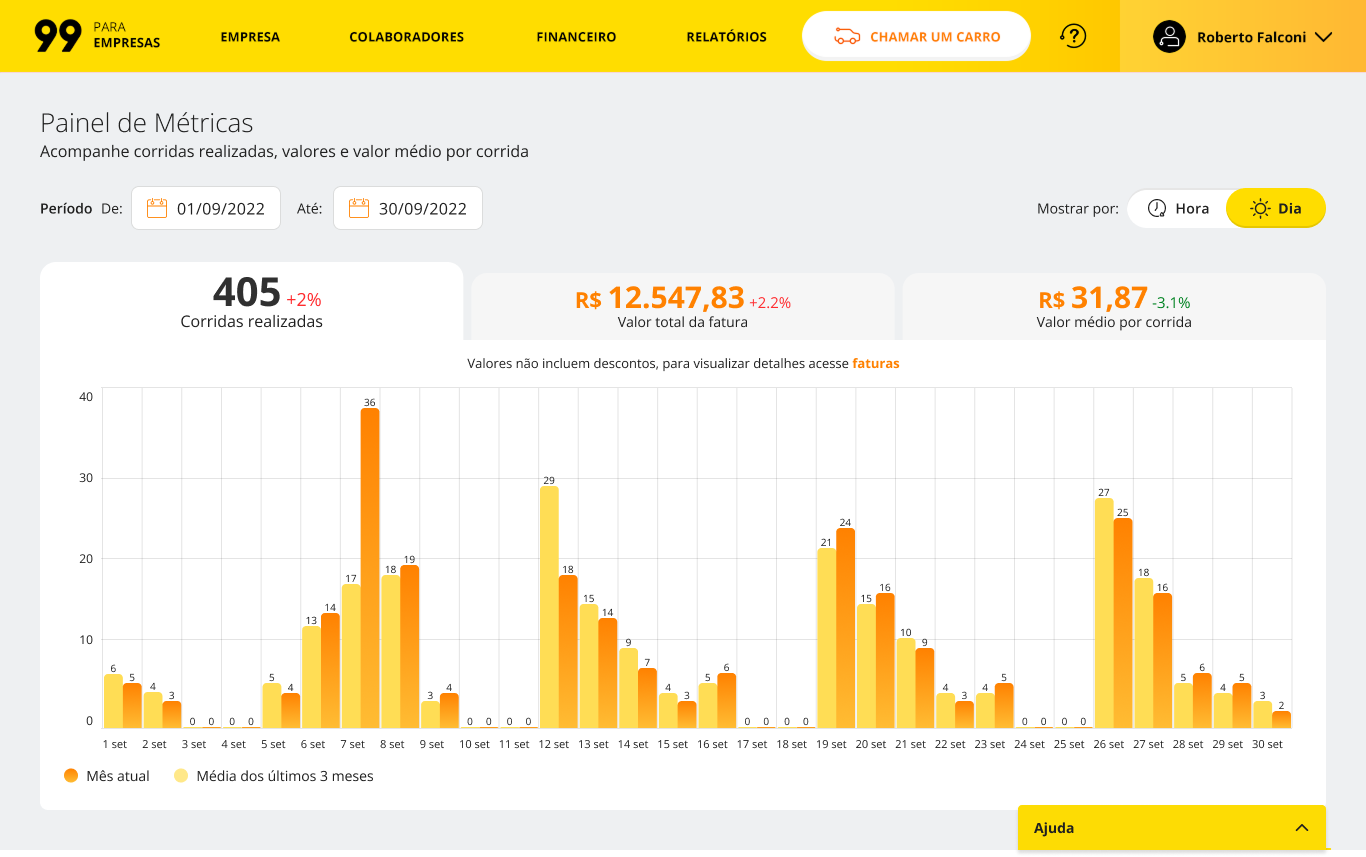
Task: Expand the Roberto Falconi account dropdown
Action: [1323, 37]
